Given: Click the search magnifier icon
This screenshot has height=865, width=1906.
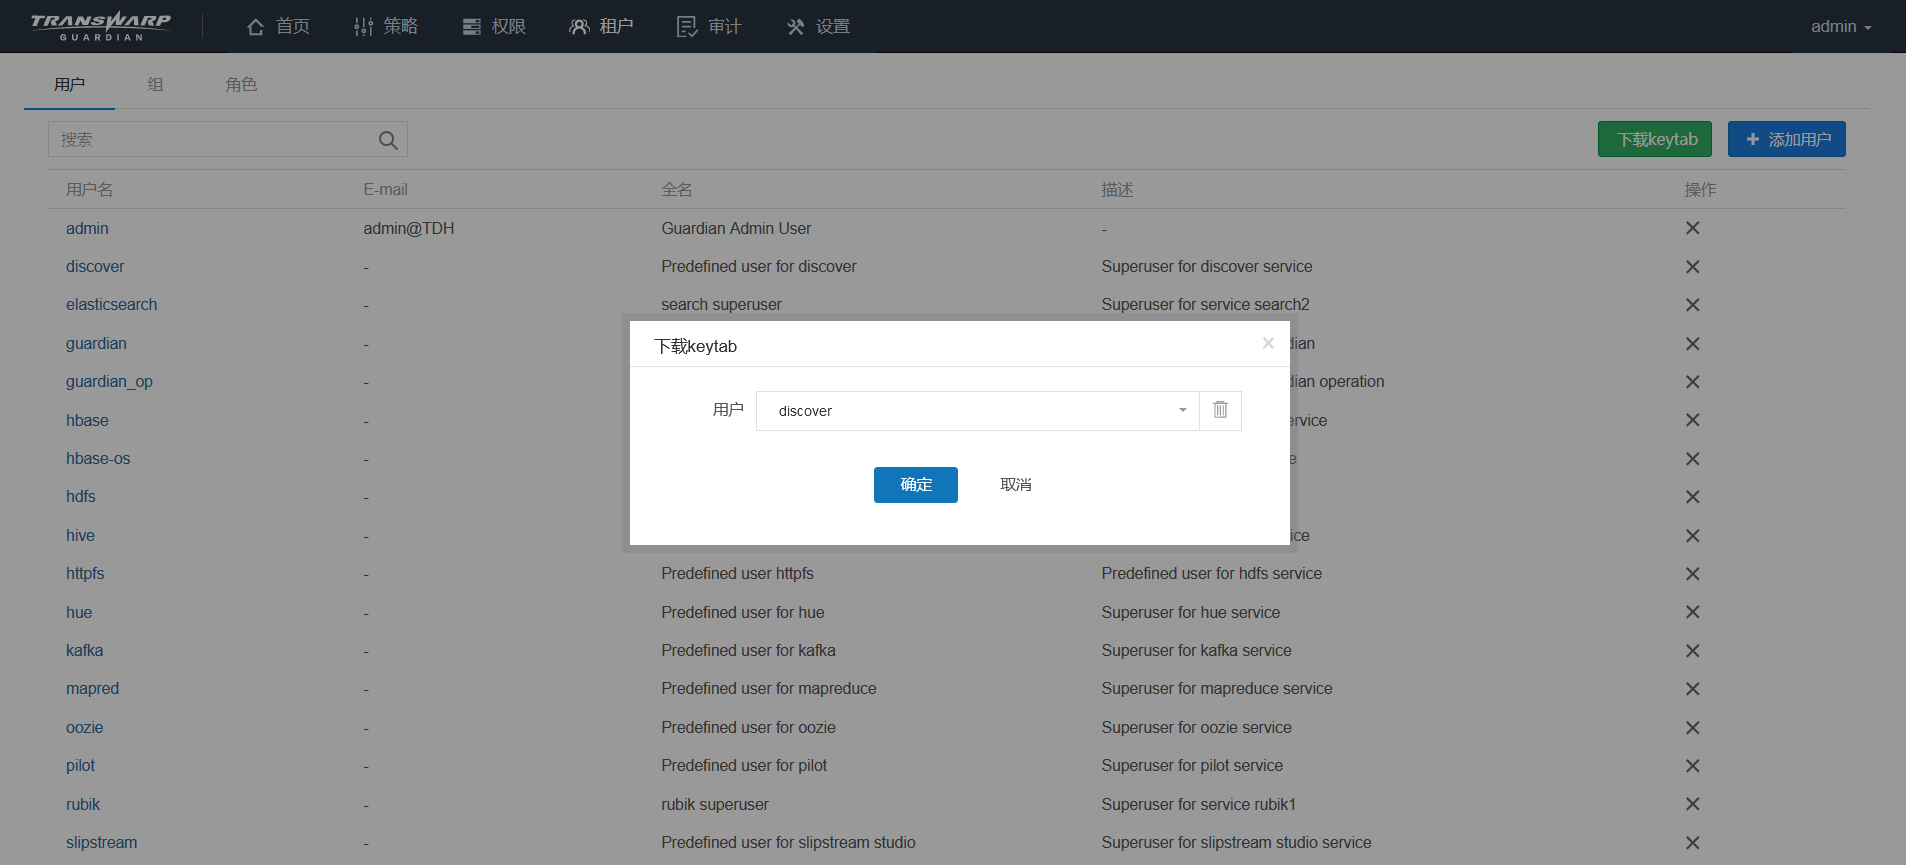Looking at the screenshot, I should (x=388, y=140).
